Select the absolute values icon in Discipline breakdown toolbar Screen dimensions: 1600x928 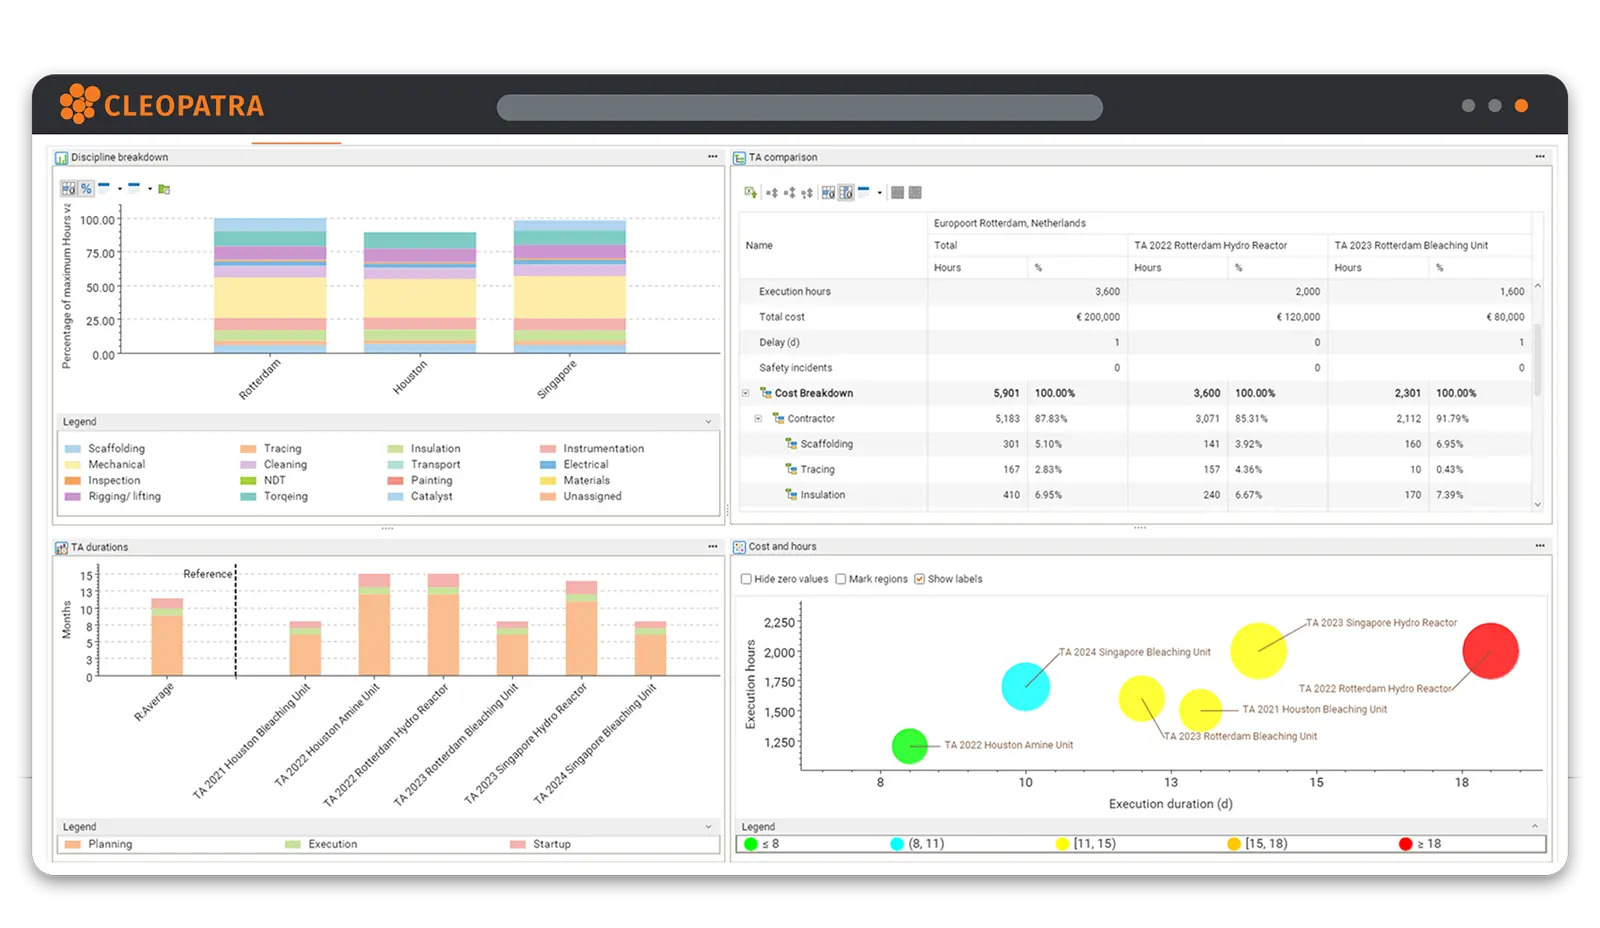(x=68, y=188)
